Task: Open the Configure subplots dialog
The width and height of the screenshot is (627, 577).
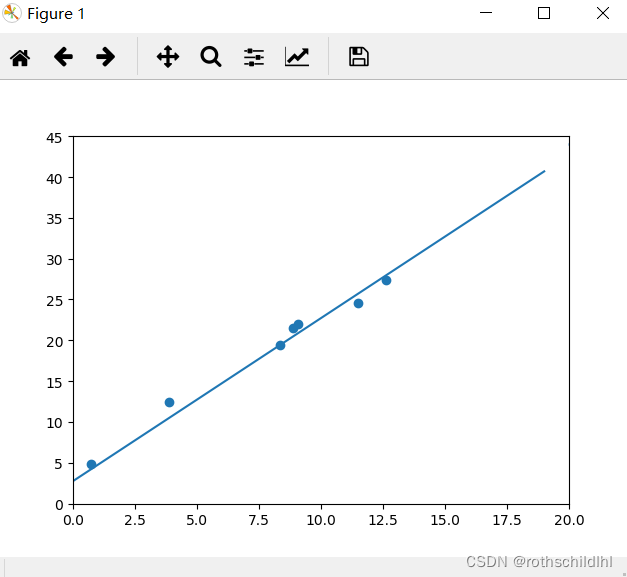Action: tap(254, 57)
